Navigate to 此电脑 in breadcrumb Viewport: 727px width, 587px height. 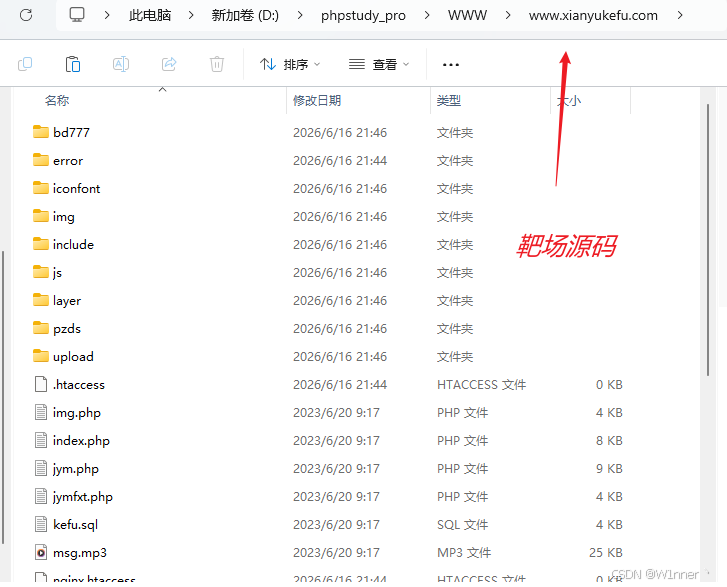click(x=150, y=15)
